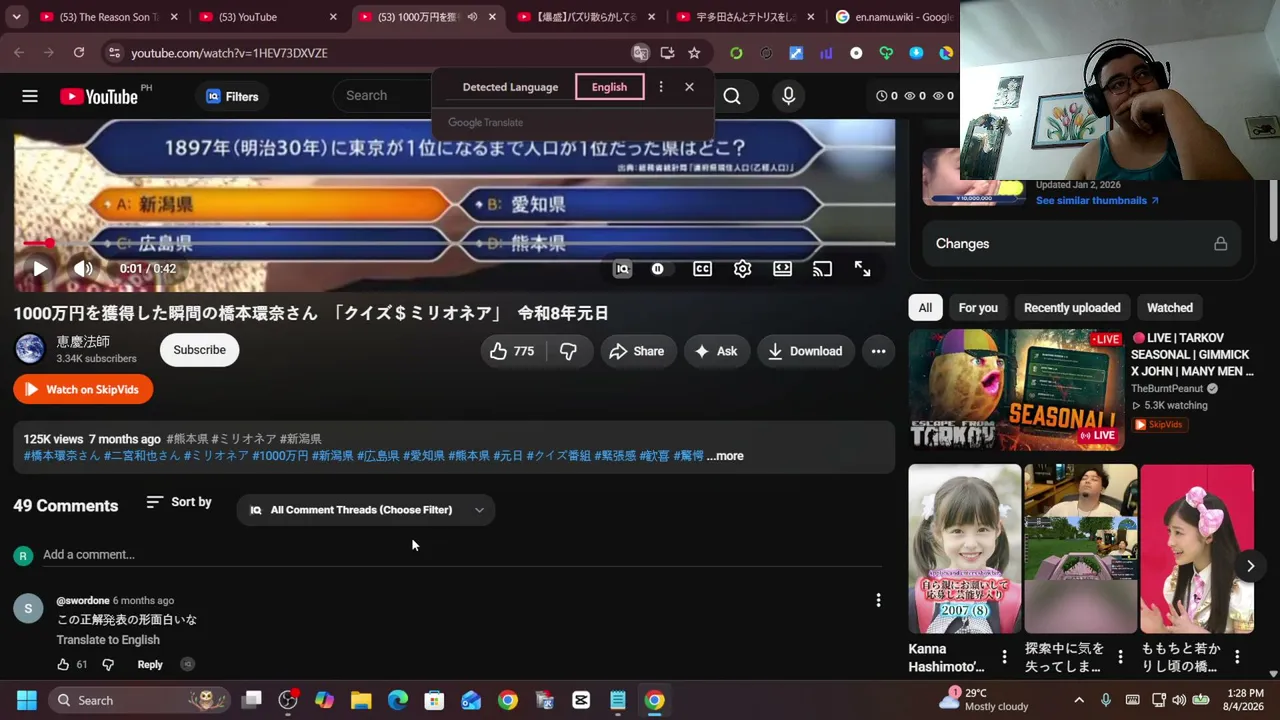Click the Add a comment field
Image resolution: width=1280 pixels, height=720 pixels.
pos(462,555)
